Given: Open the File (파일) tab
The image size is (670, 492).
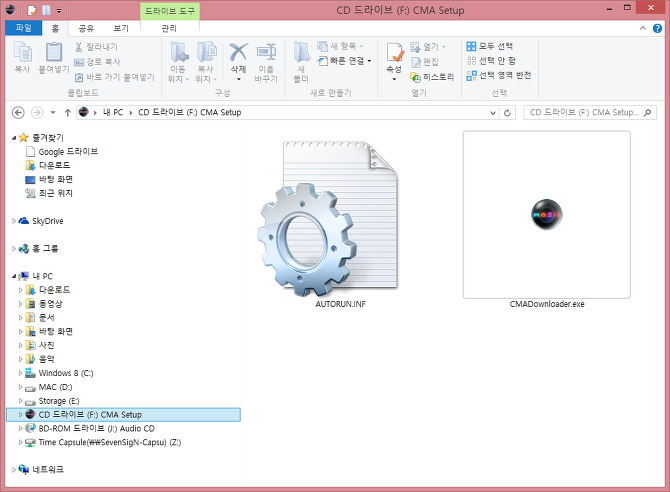Looking at the screenshot, I should pyautogui.click(x=24, y=28).
